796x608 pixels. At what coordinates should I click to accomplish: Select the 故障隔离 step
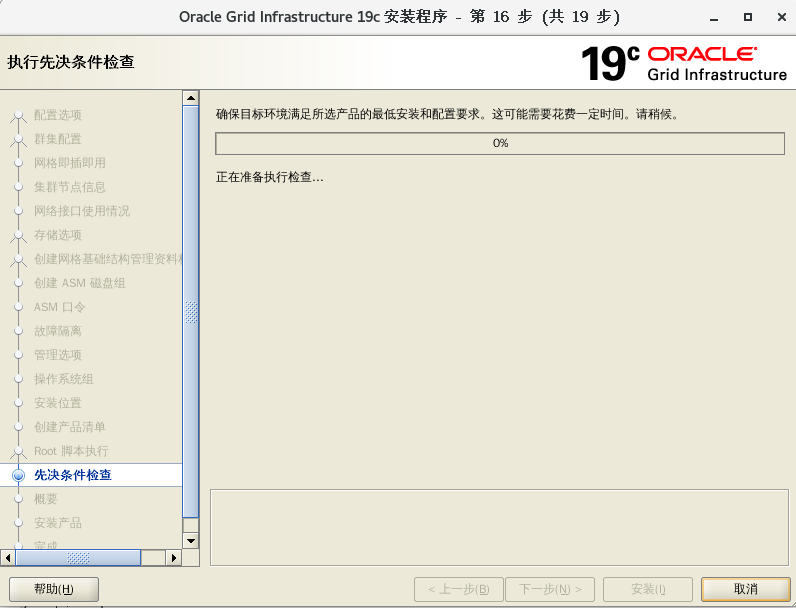[57, 331]
